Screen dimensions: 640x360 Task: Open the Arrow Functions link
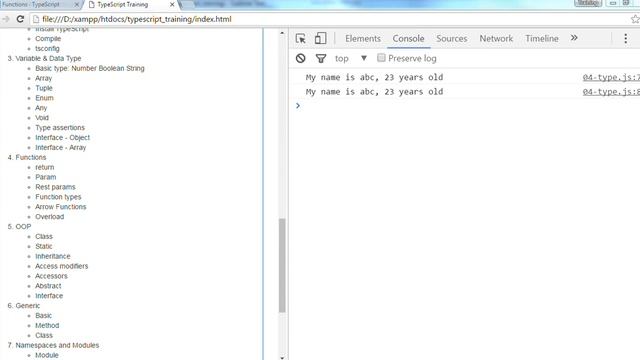(60, 207)
